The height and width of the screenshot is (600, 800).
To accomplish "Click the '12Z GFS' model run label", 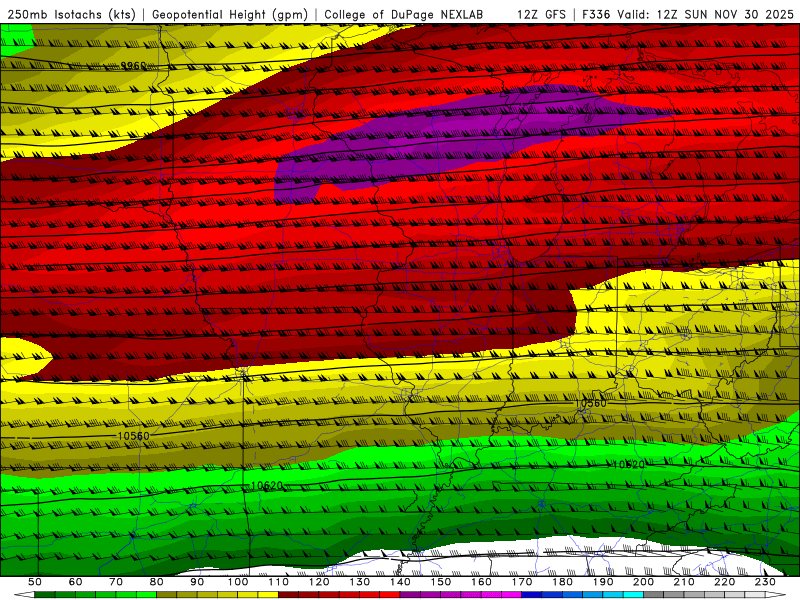I will point(541,15).
